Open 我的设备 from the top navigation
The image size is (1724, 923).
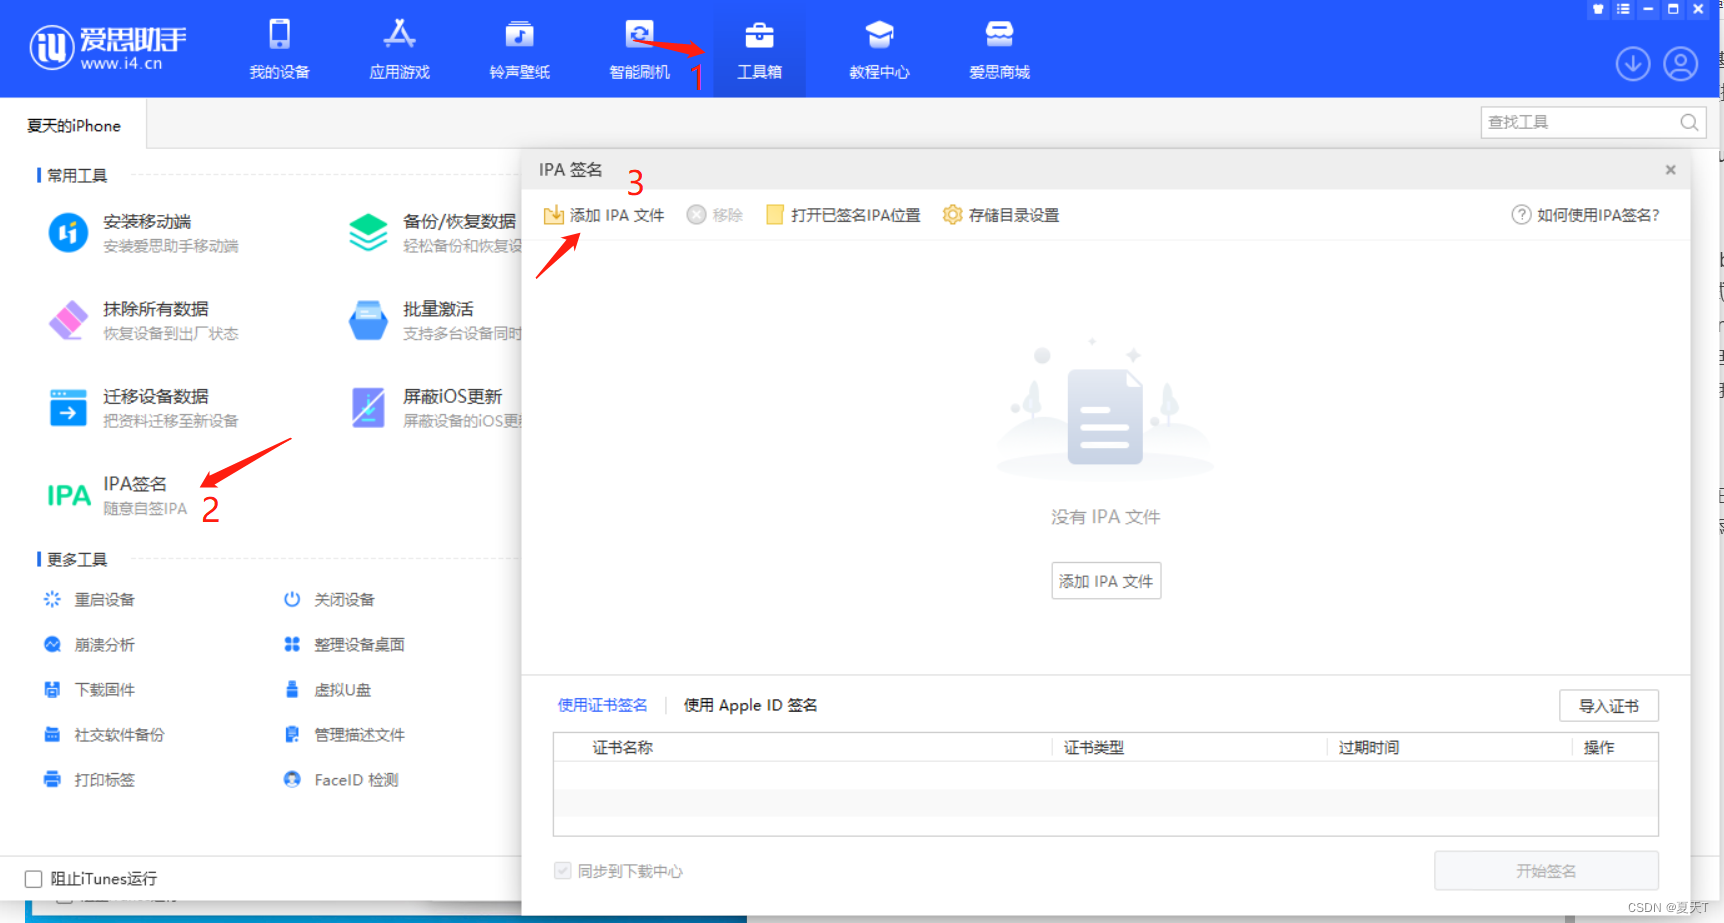pos(279,48)
